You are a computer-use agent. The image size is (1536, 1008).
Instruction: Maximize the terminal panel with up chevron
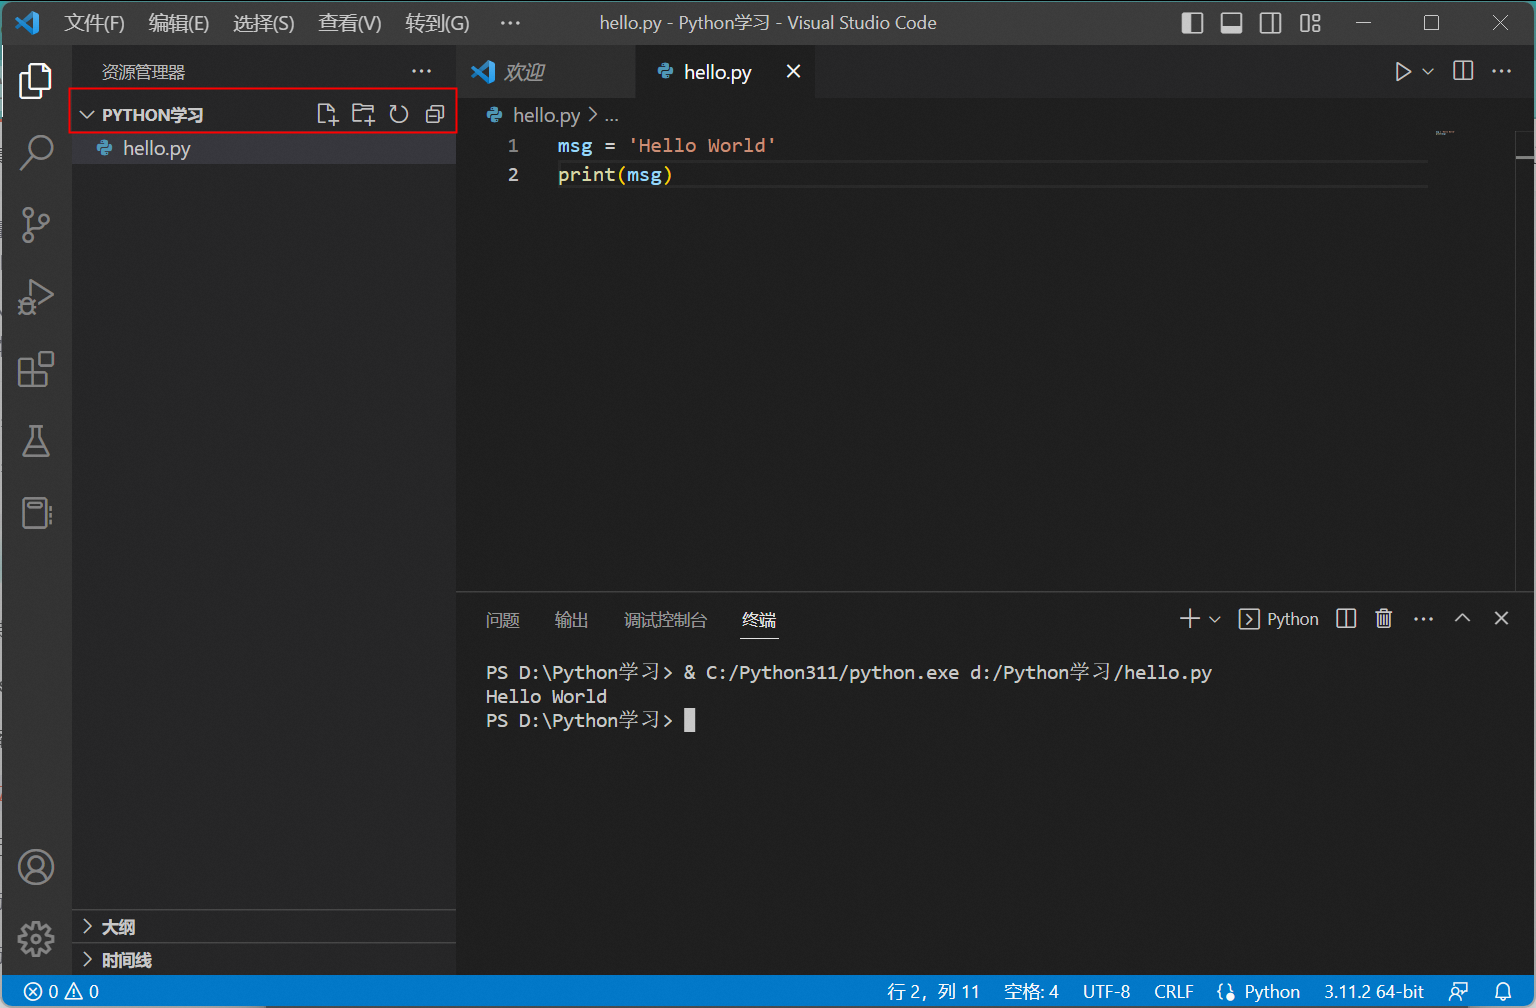pos(1462,618)
